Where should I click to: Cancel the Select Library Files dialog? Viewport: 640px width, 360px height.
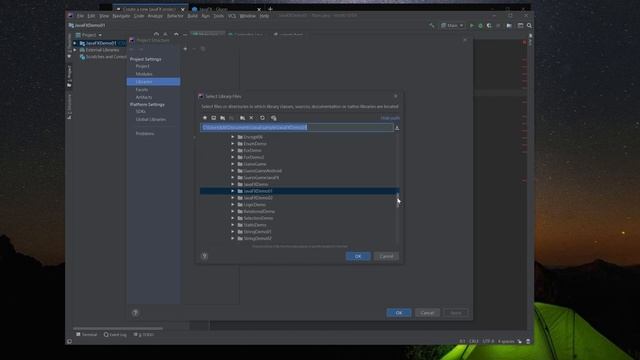click(x=386, y=256)
